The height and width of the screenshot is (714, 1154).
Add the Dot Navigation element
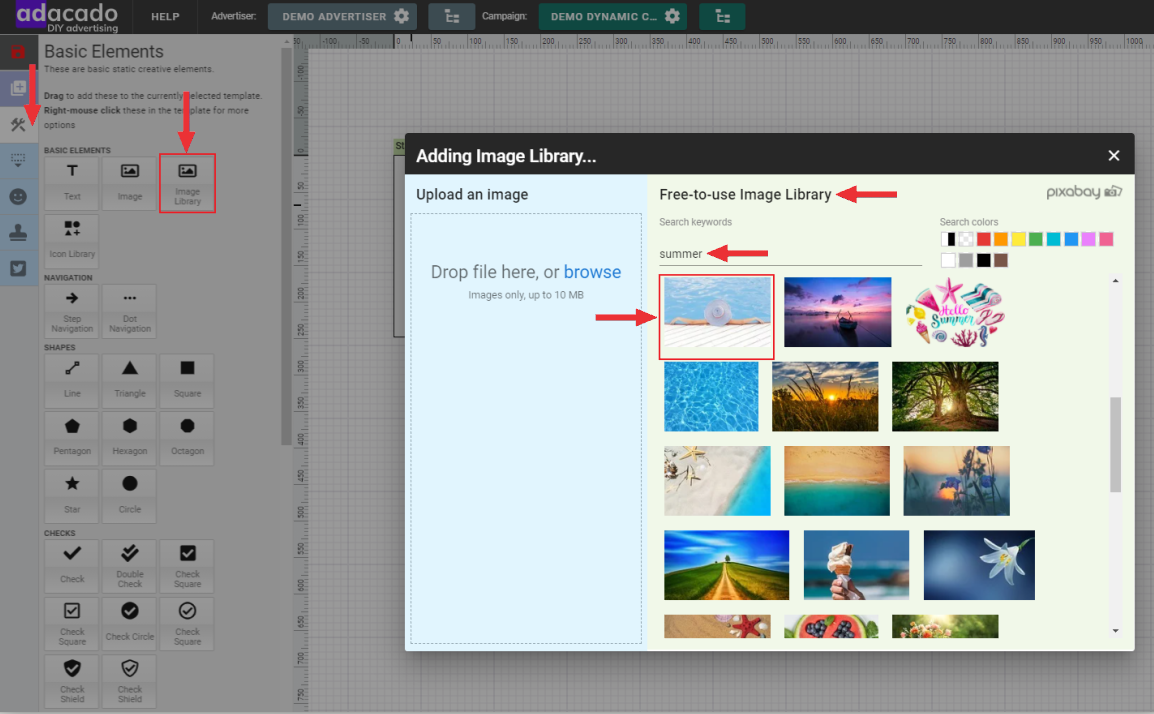[130, 311]
